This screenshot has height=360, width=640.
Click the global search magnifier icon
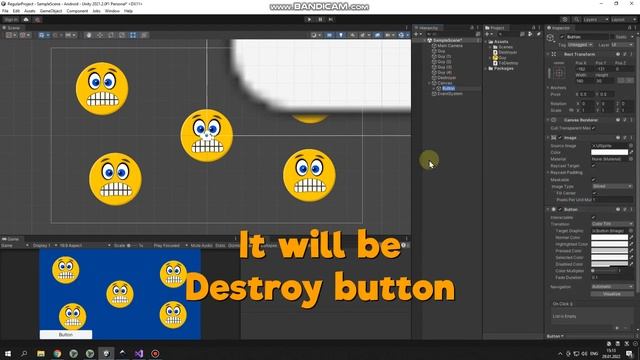tap(576, 20)
